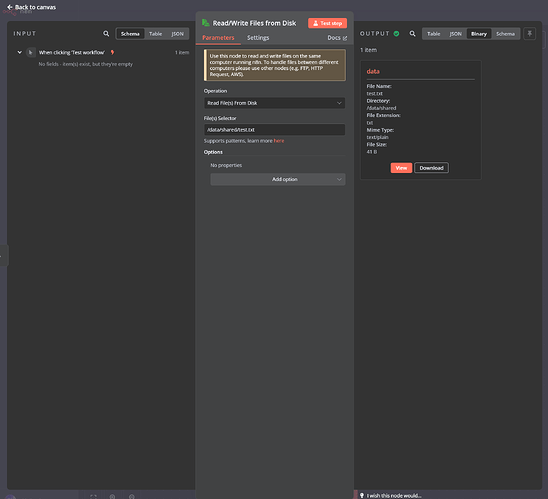Viewport: 548px width, 499px height.
Task: Switch input view to Table
Action: pyautogui.click(x=156, y=34)
